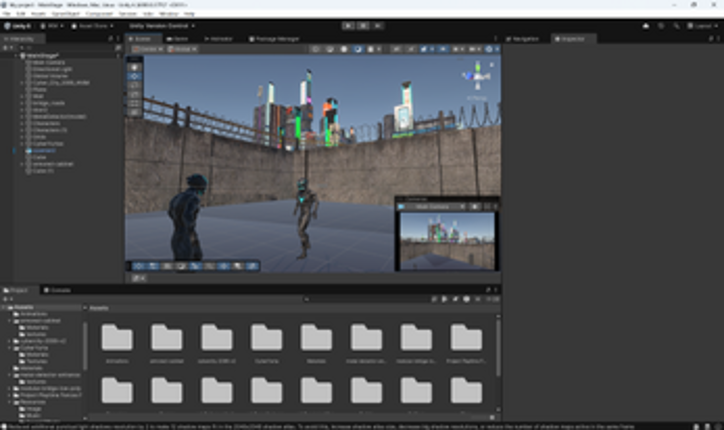Screen dimensions: 724x430
Task: Open the Layout dropdown
Action: (x=701, y=25)
